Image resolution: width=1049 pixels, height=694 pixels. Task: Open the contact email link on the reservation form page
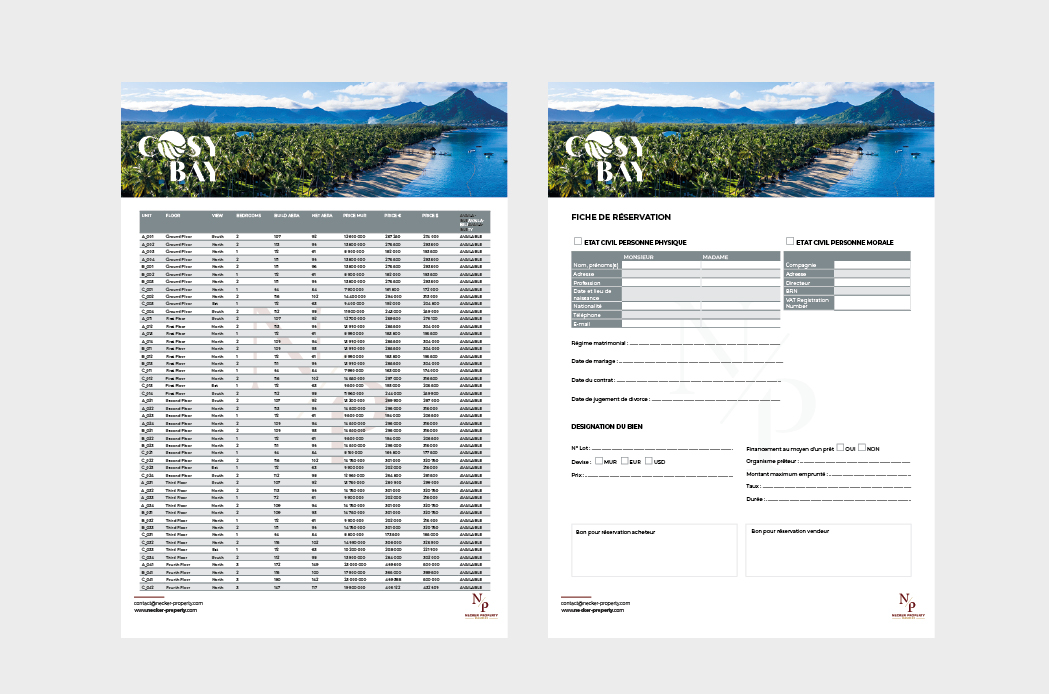coord(595,603)
